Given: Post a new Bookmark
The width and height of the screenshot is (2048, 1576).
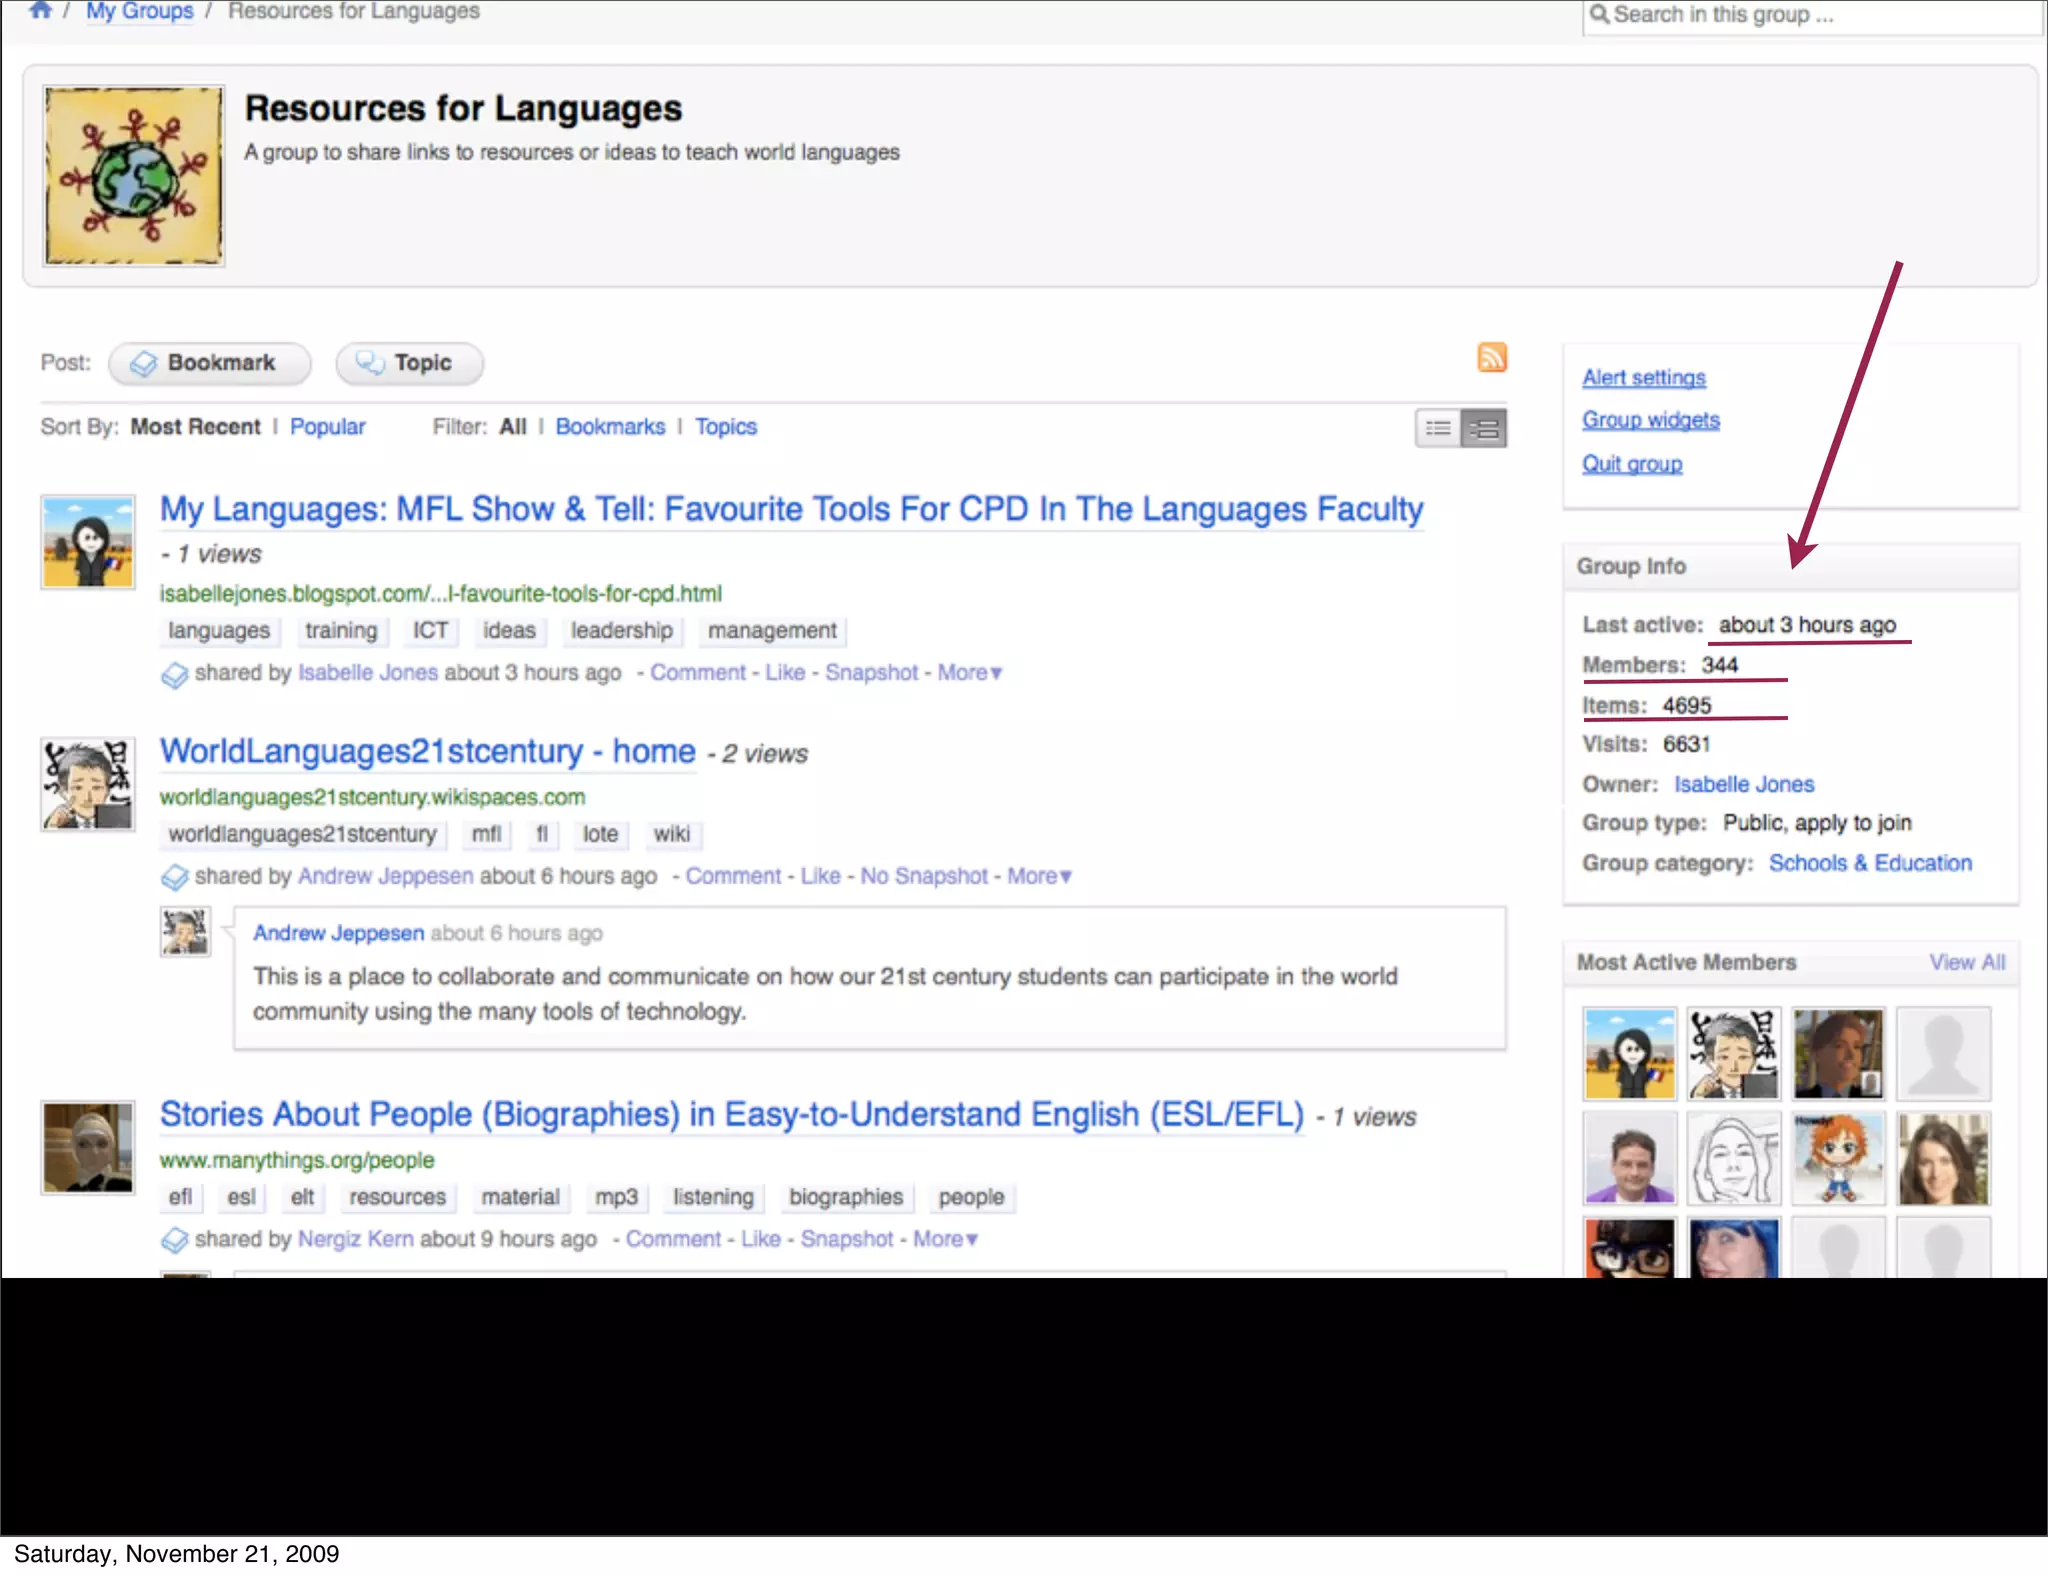Looking at the screenshot, I should point(210,363).
